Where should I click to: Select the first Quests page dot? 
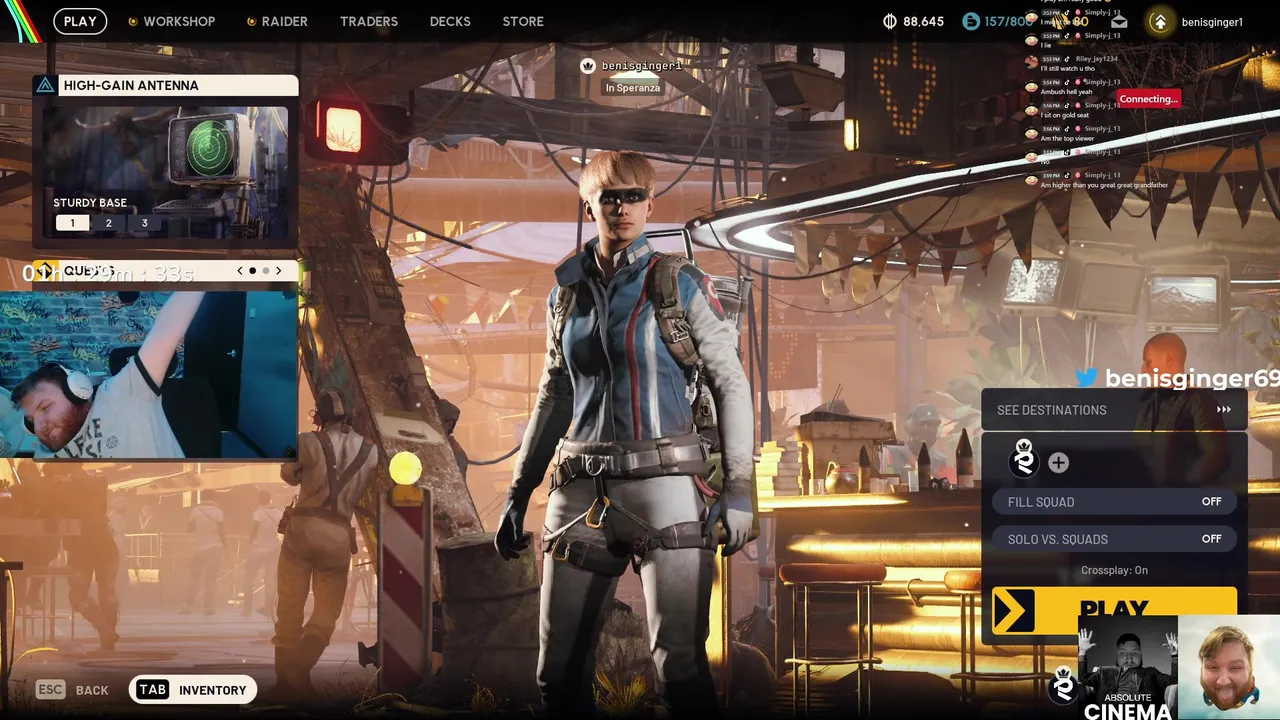(x=252, y=271)
